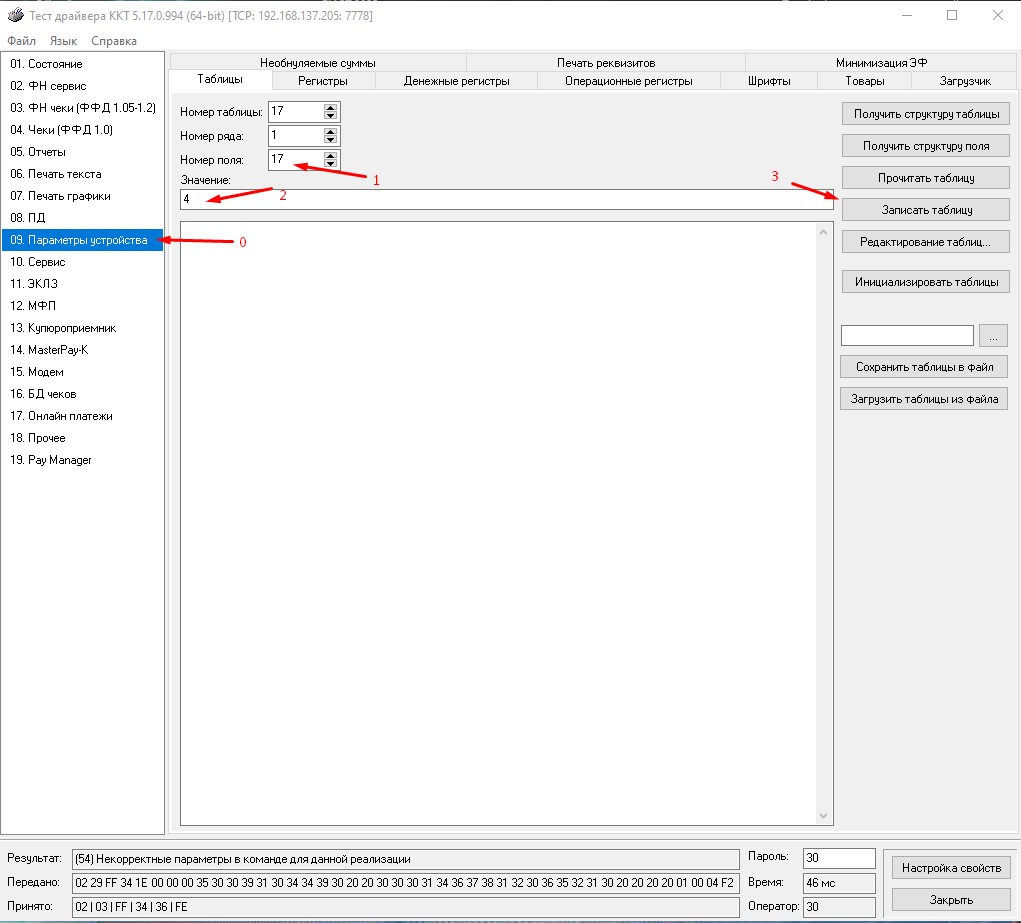Click scroll up arrow in results area

(x=824, y=232)
